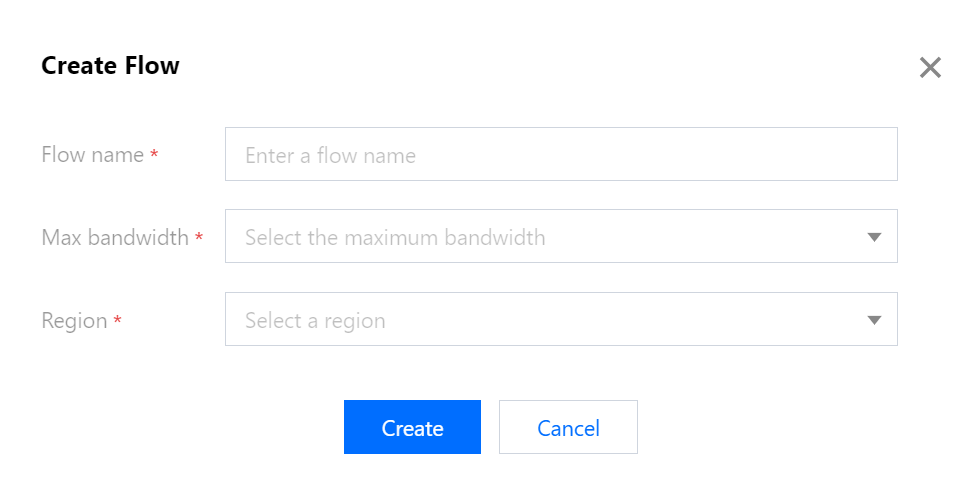This screenshot has width=975, height=492.
Task: Click the Max bandwidth dropdown arrow
Action: 874,237
